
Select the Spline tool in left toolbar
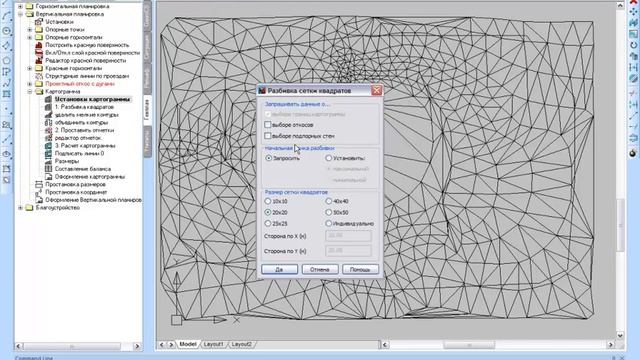(x=6, y=83)
